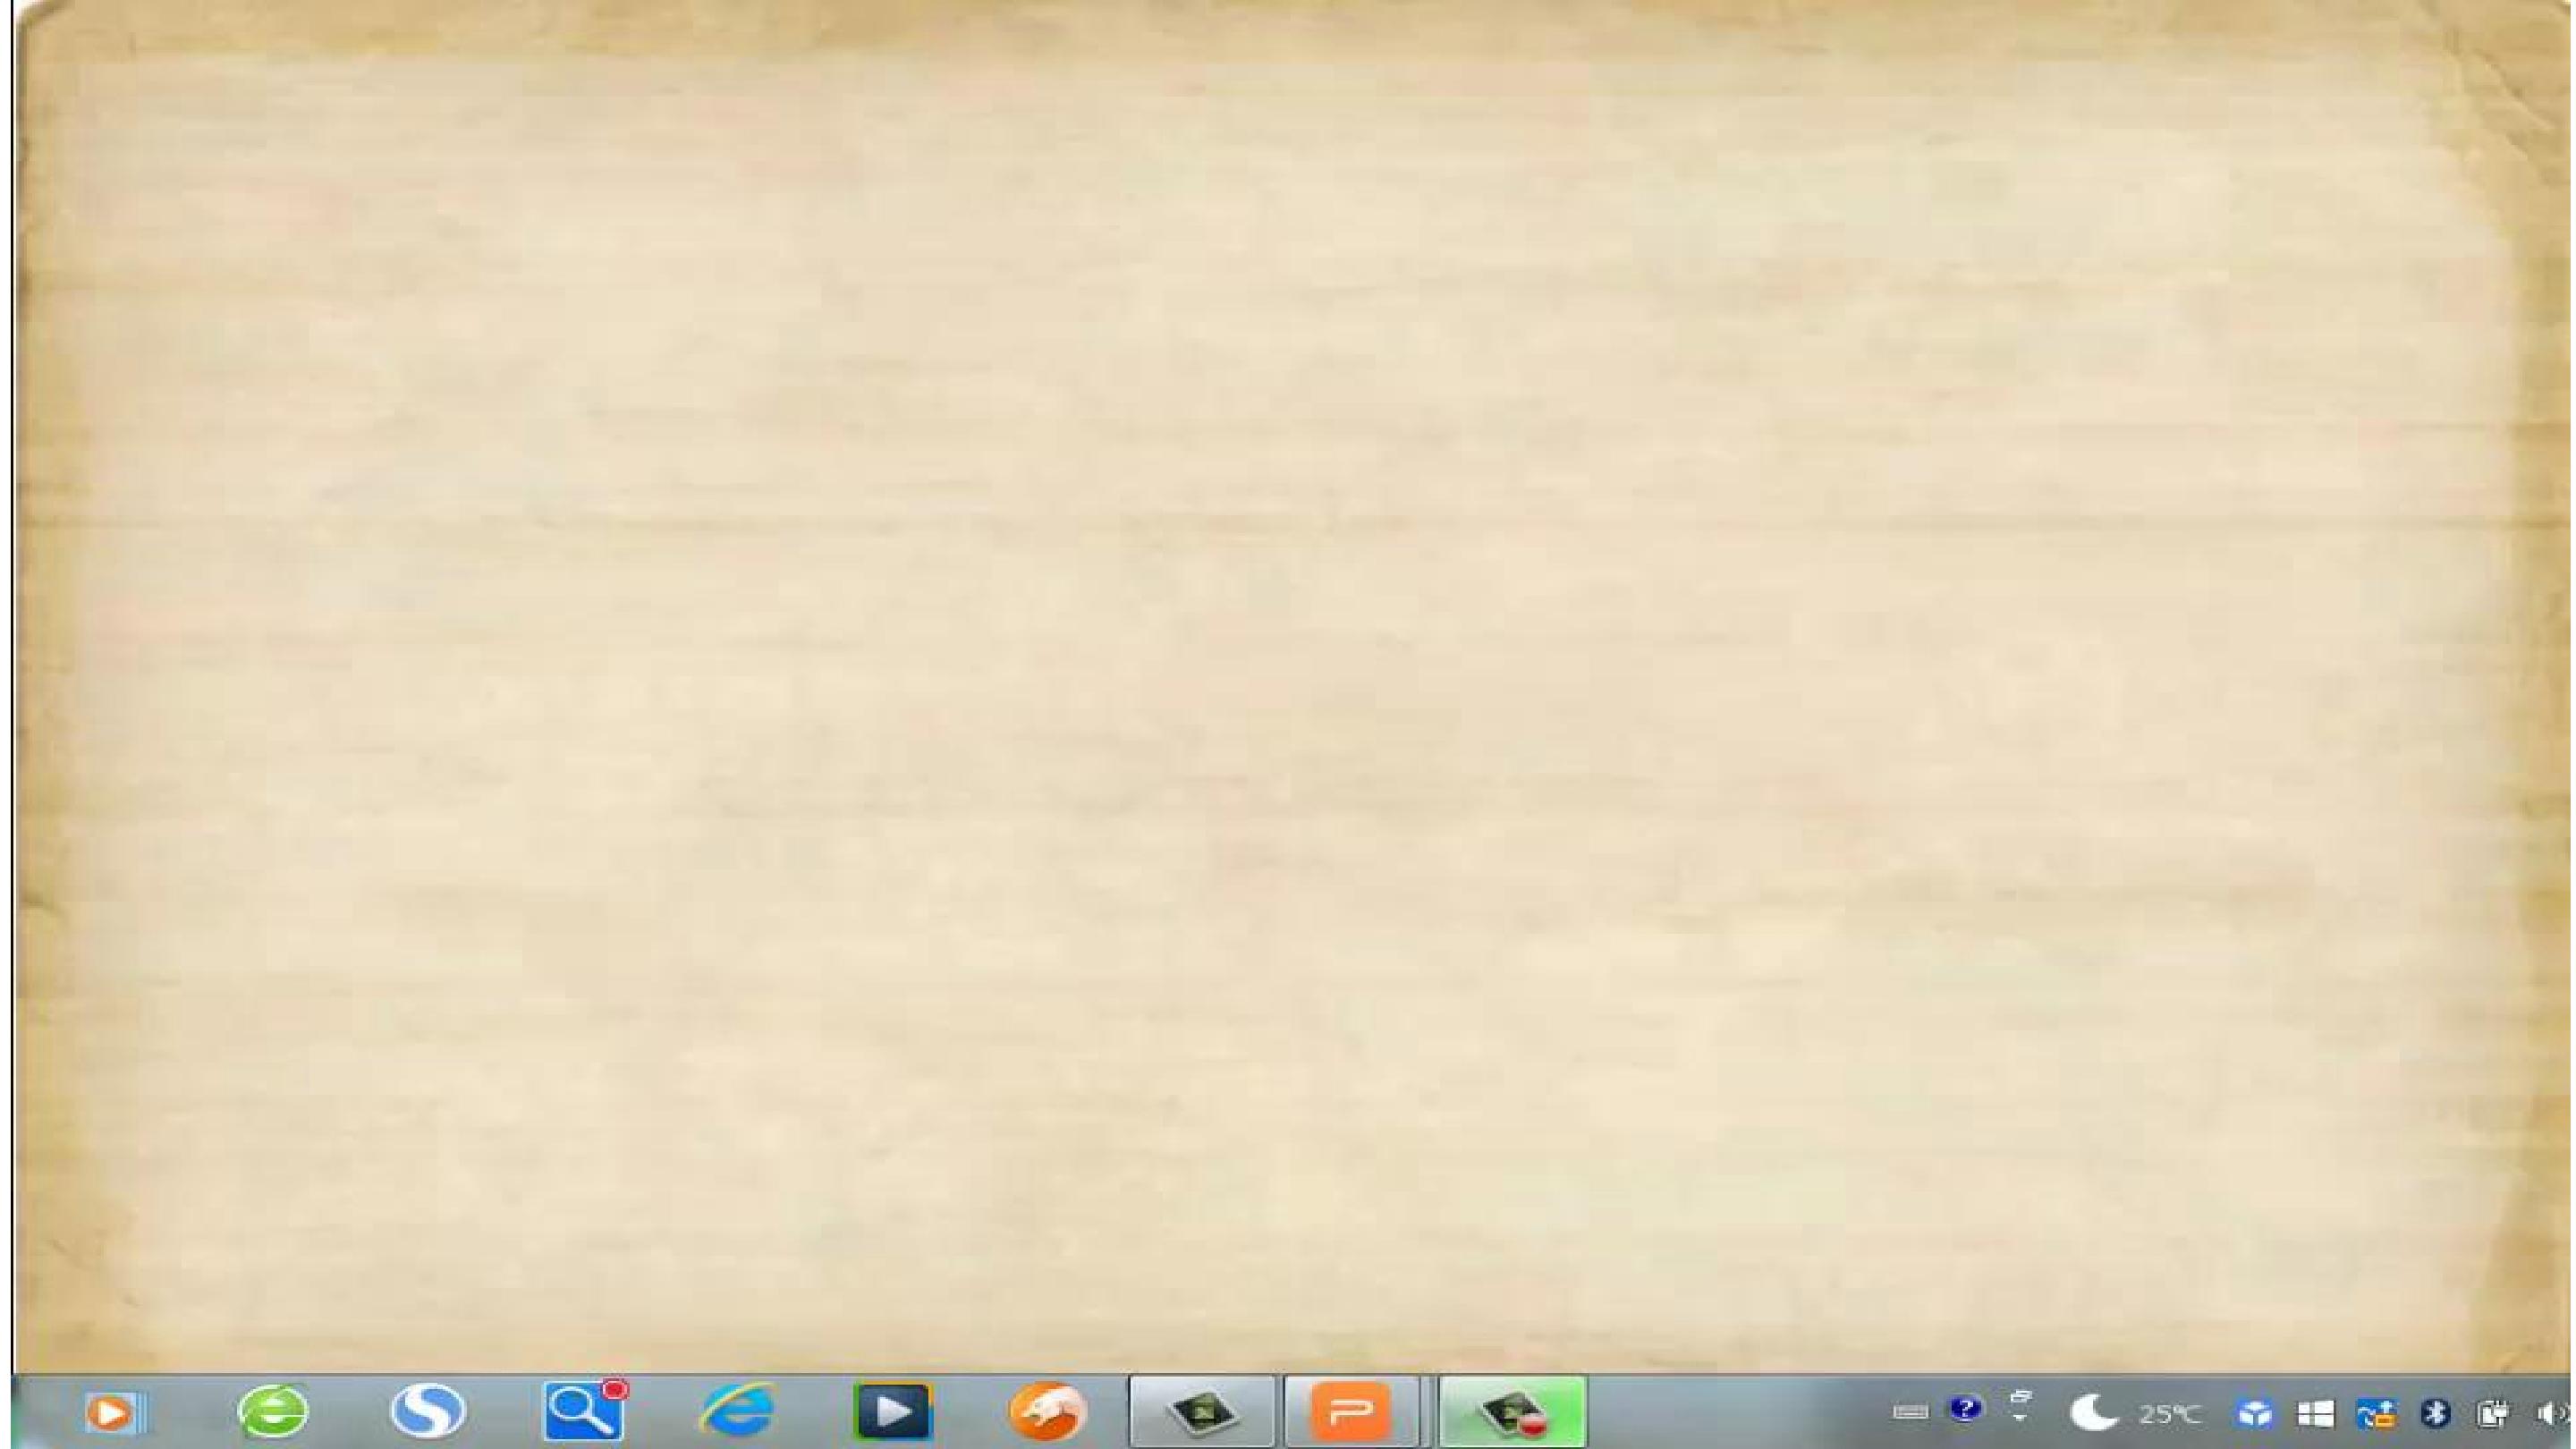Open the dark video player icon
The image size is (2576, 1449).
[893, 1412]
